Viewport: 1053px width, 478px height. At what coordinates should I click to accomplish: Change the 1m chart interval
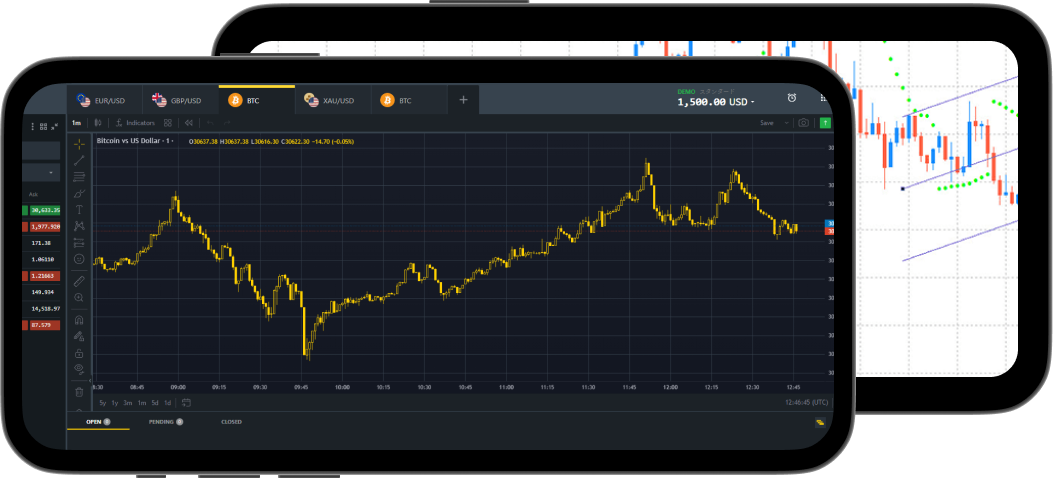77,123
